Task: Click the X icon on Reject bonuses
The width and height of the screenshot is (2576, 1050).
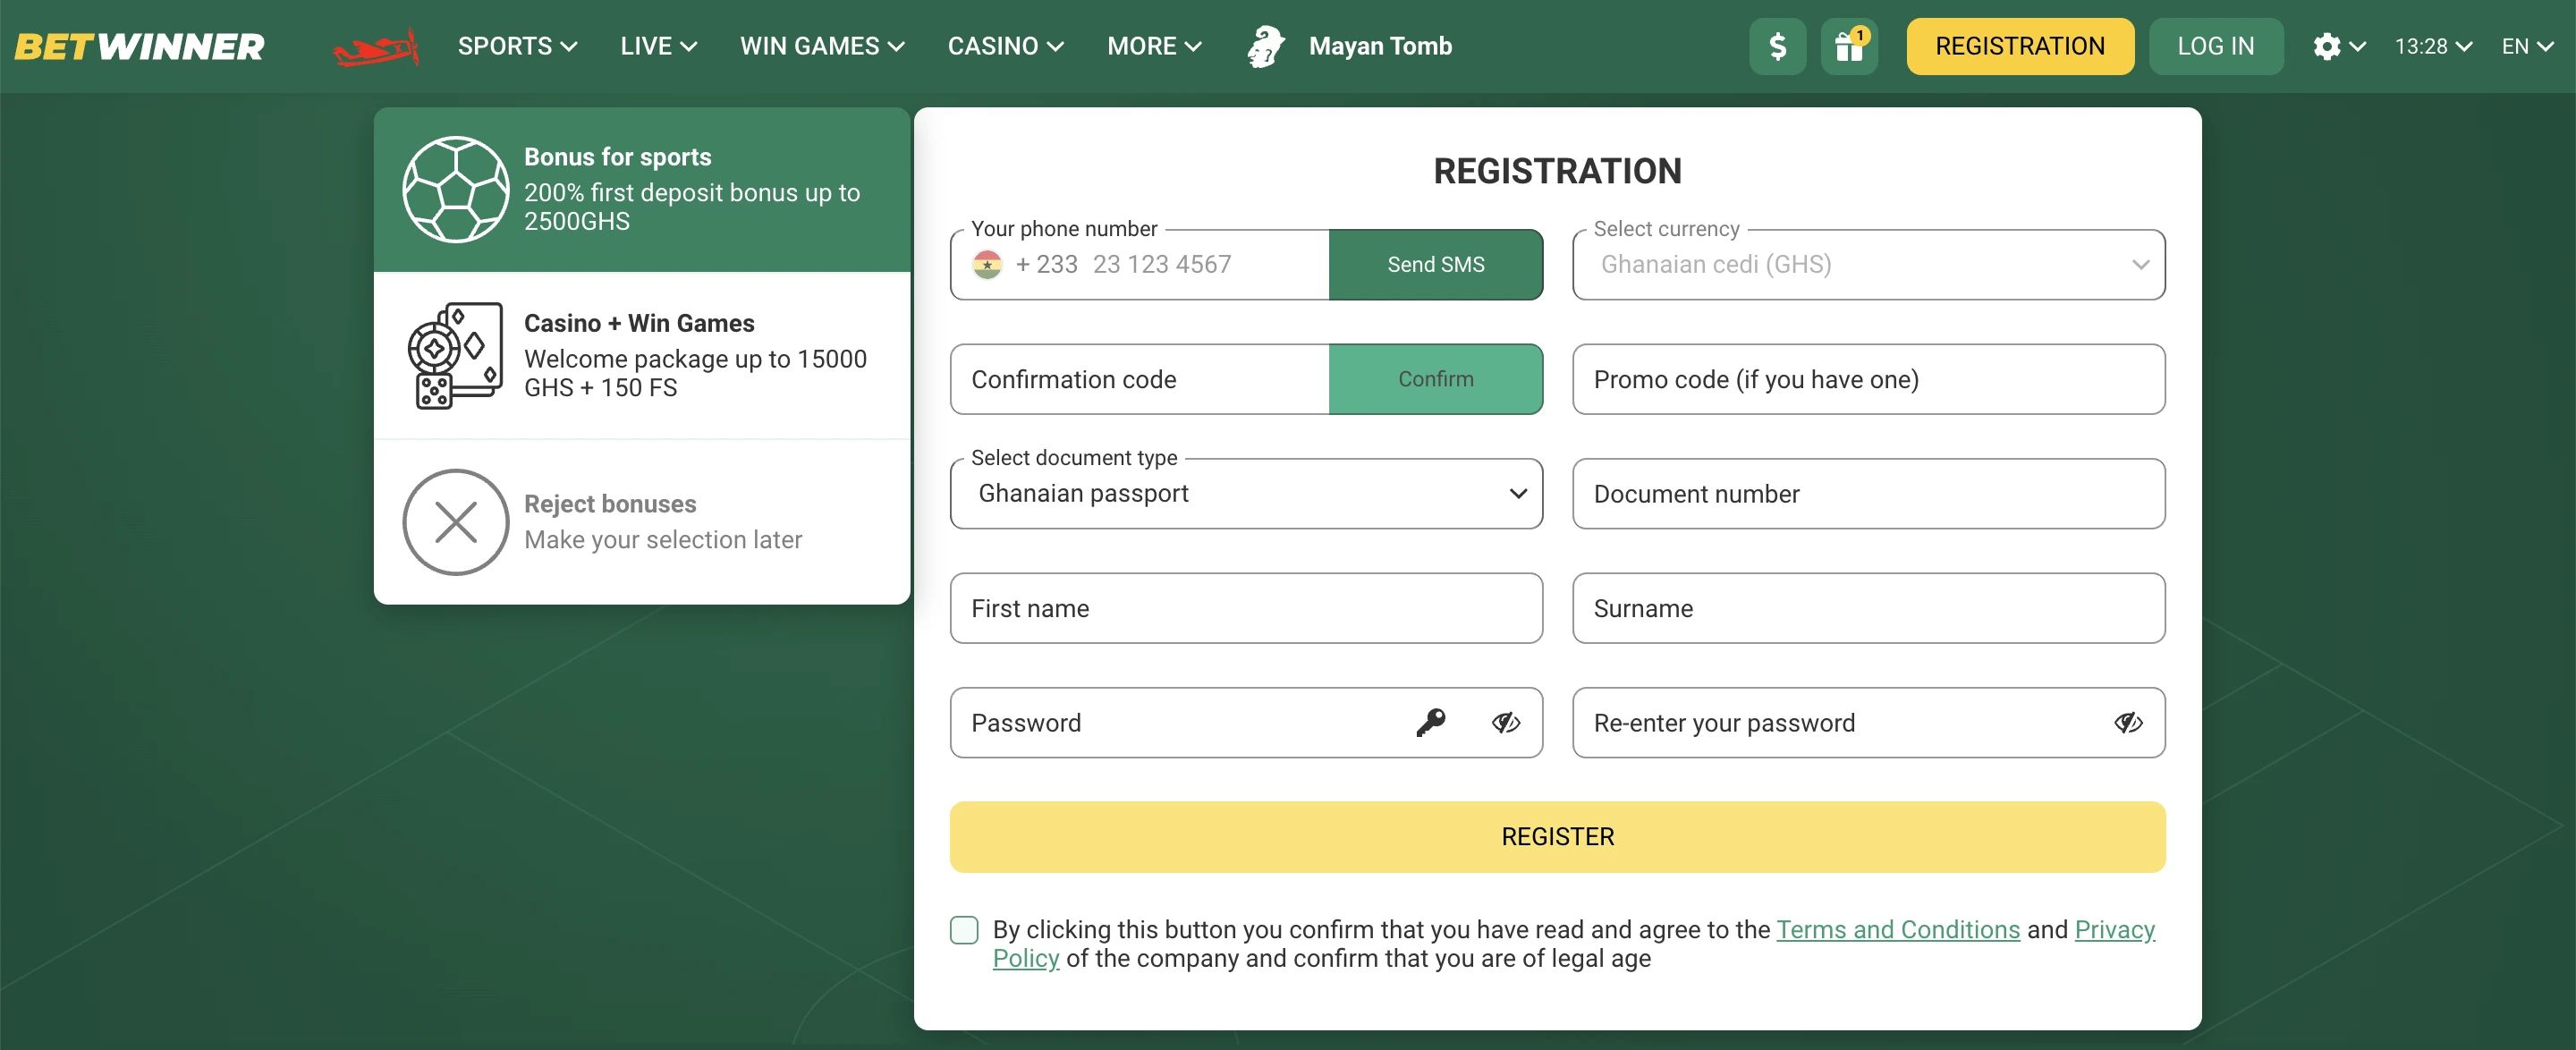Action: click(x=456, y=521)
